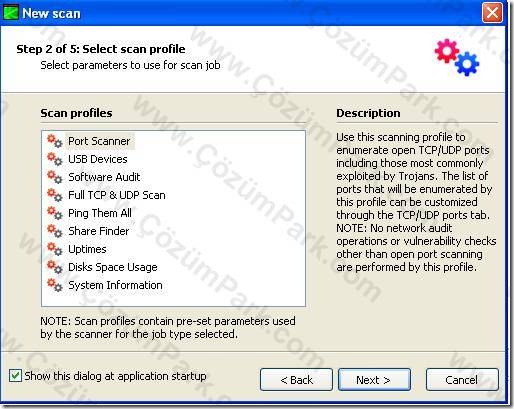
Task: Go to next wizard step
Action: (374, 380)
